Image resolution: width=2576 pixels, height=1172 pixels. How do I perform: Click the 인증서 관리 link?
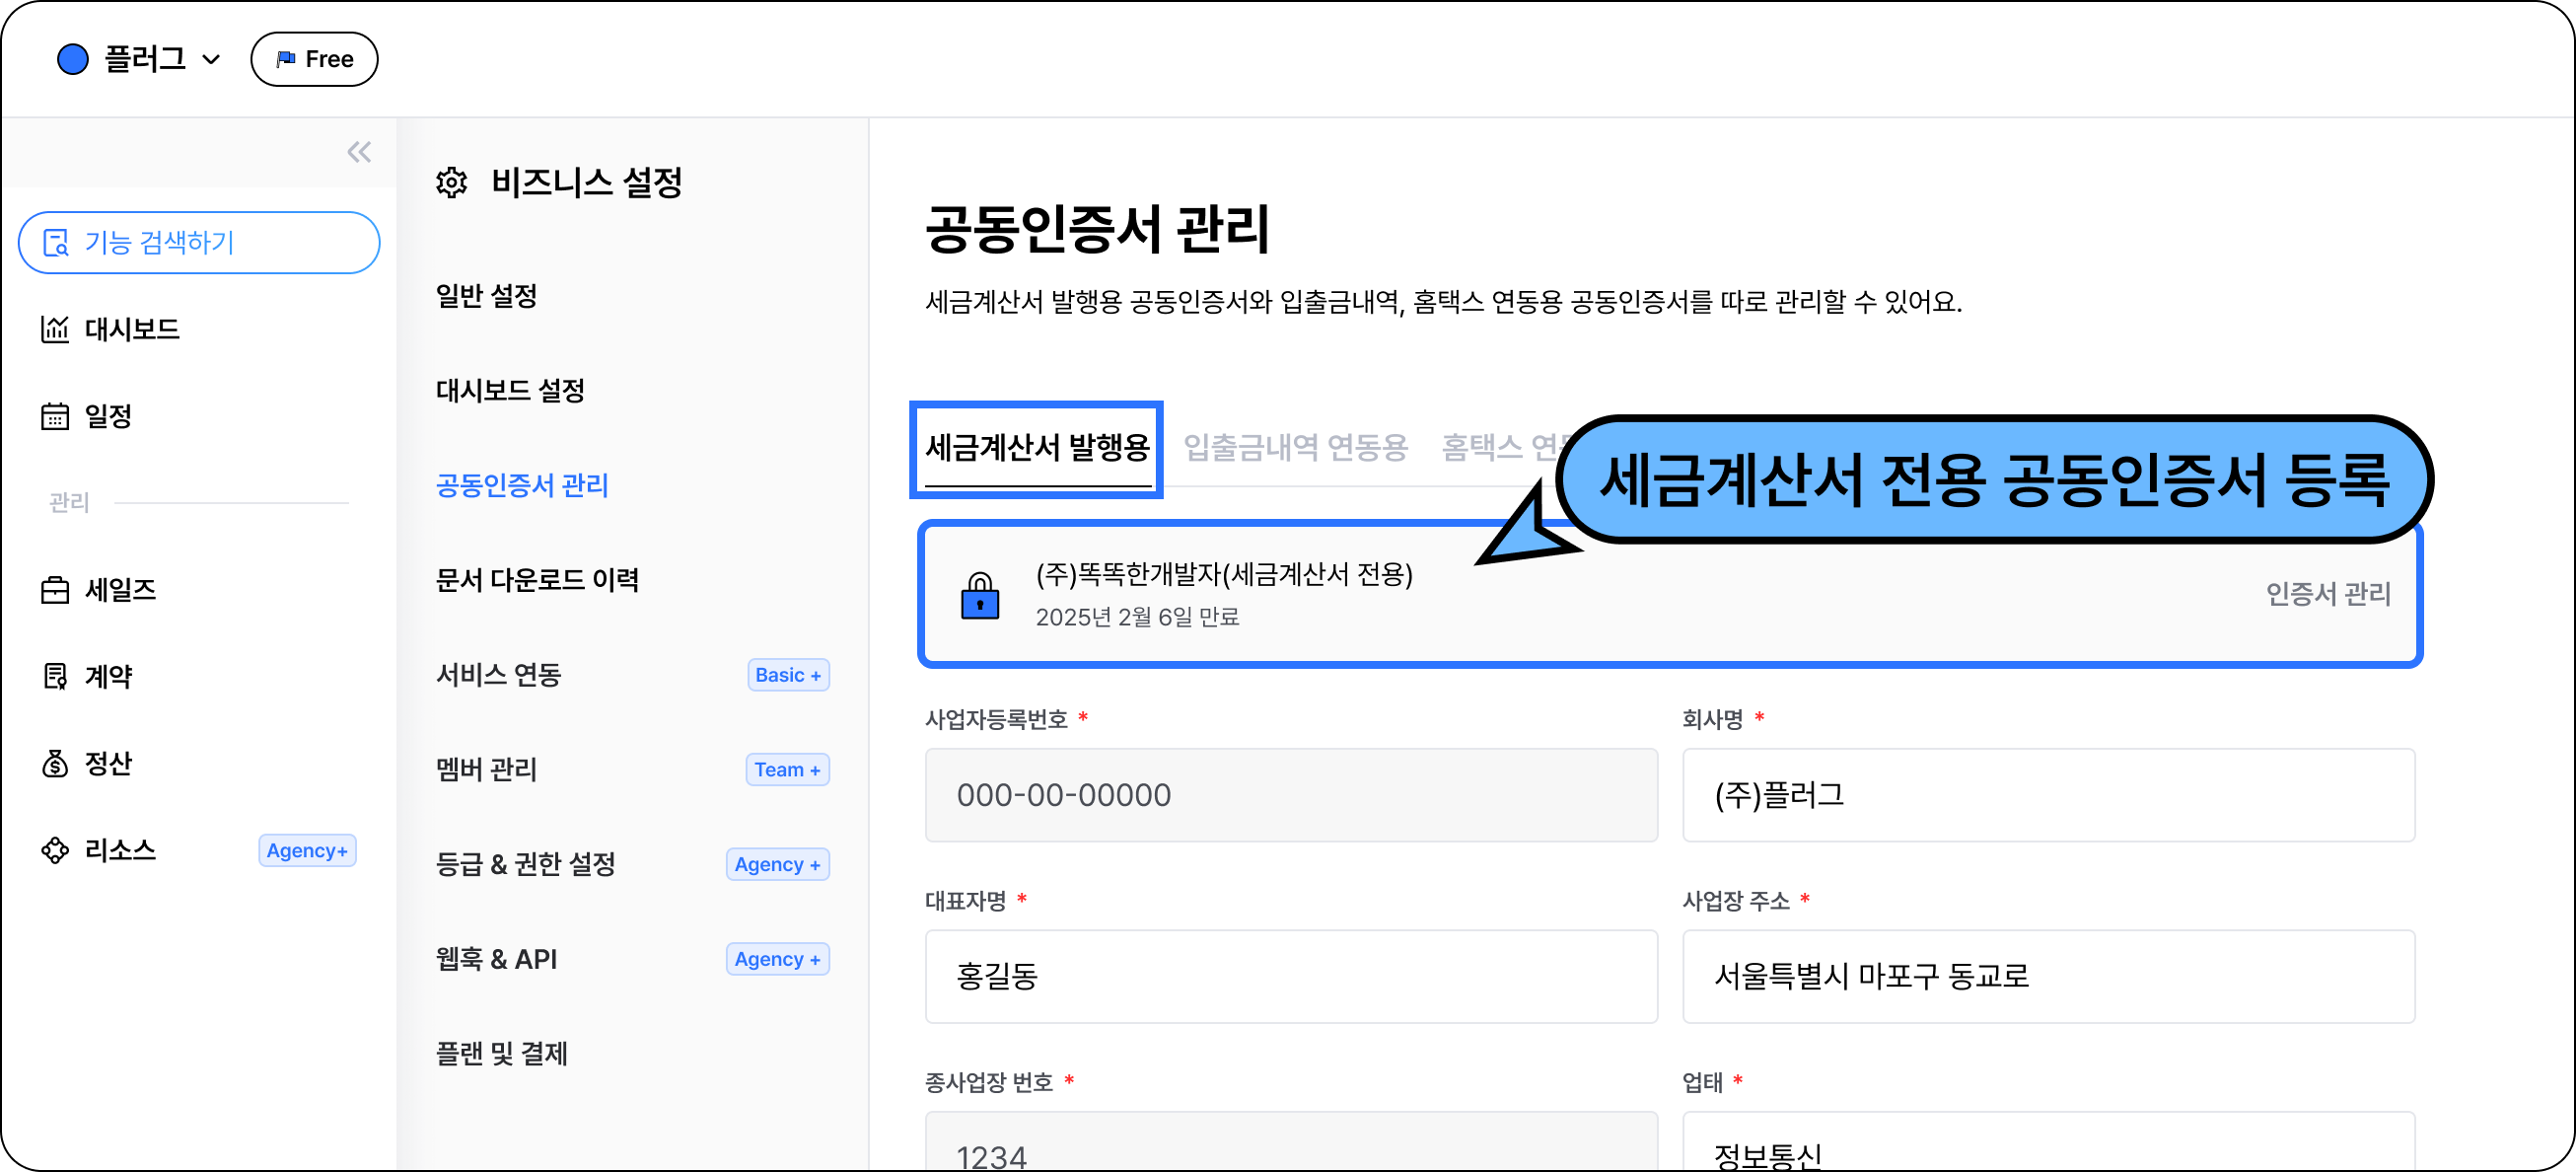2327,595
